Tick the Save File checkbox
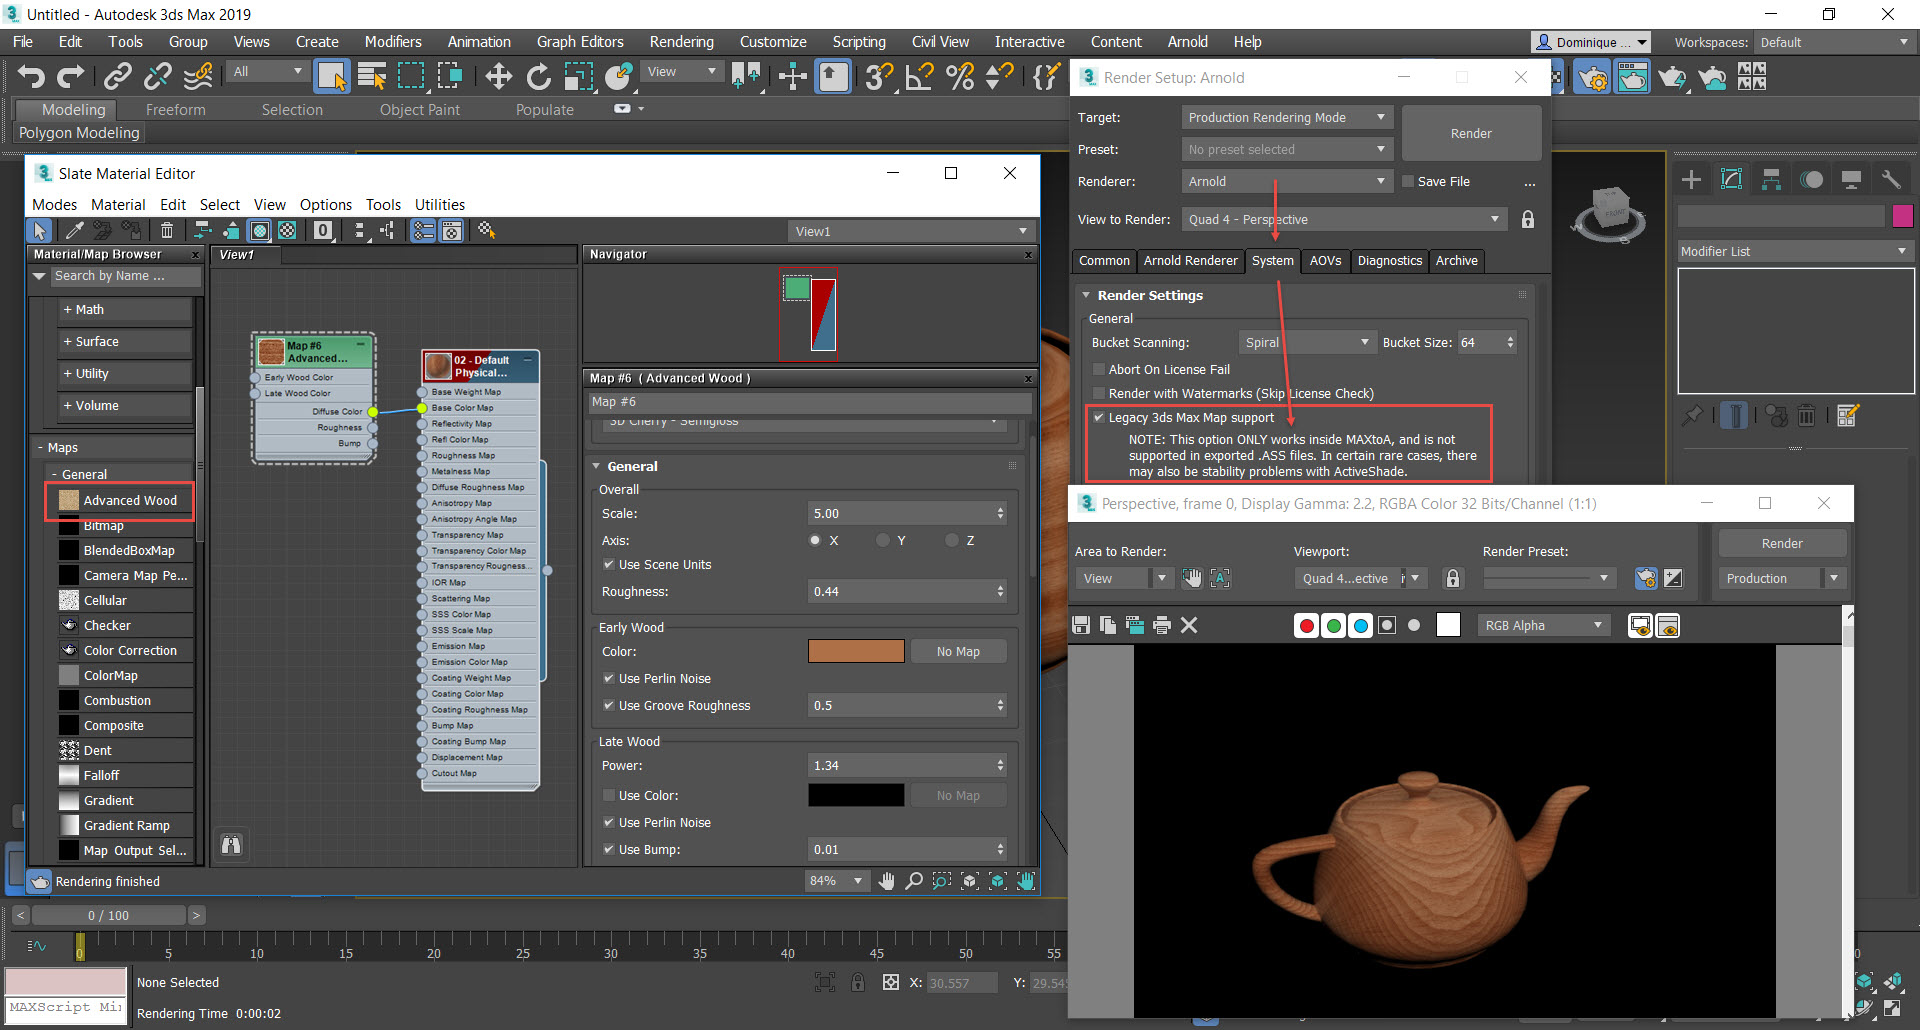1920x1030 pixels. [x=1408, y=182]
